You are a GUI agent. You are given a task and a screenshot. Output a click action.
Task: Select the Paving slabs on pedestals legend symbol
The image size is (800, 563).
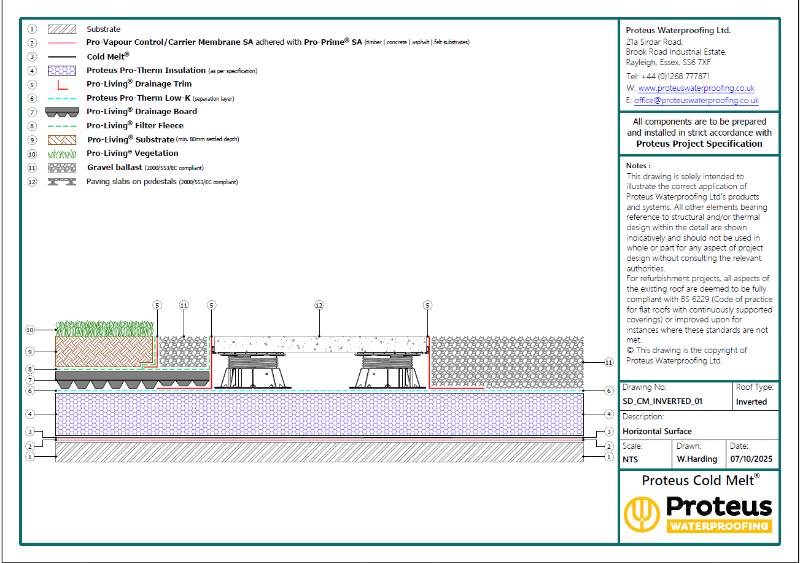63,182
